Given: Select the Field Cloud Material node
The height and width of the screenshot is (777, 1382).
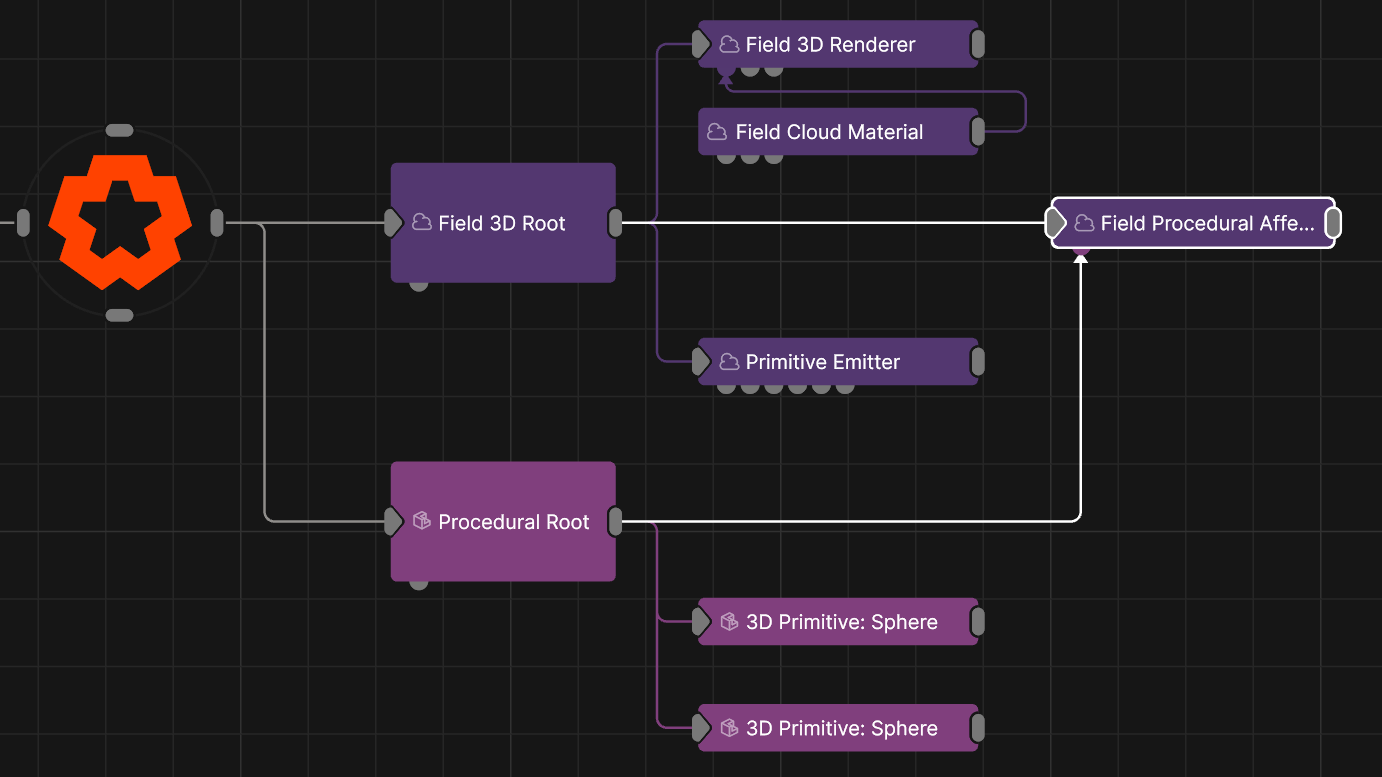Looking at the screenshot, I should [x=829, y=132].
